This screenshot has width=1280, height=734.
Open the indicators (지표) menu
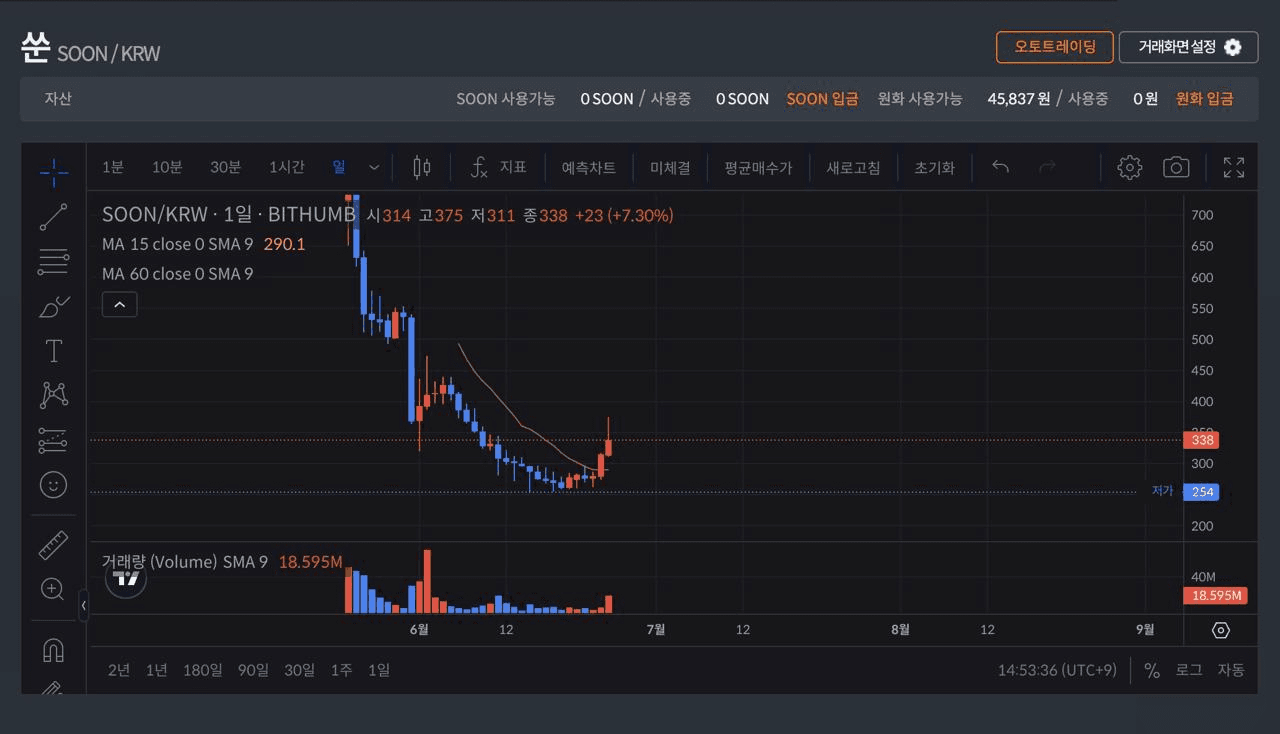click(498, 167)
